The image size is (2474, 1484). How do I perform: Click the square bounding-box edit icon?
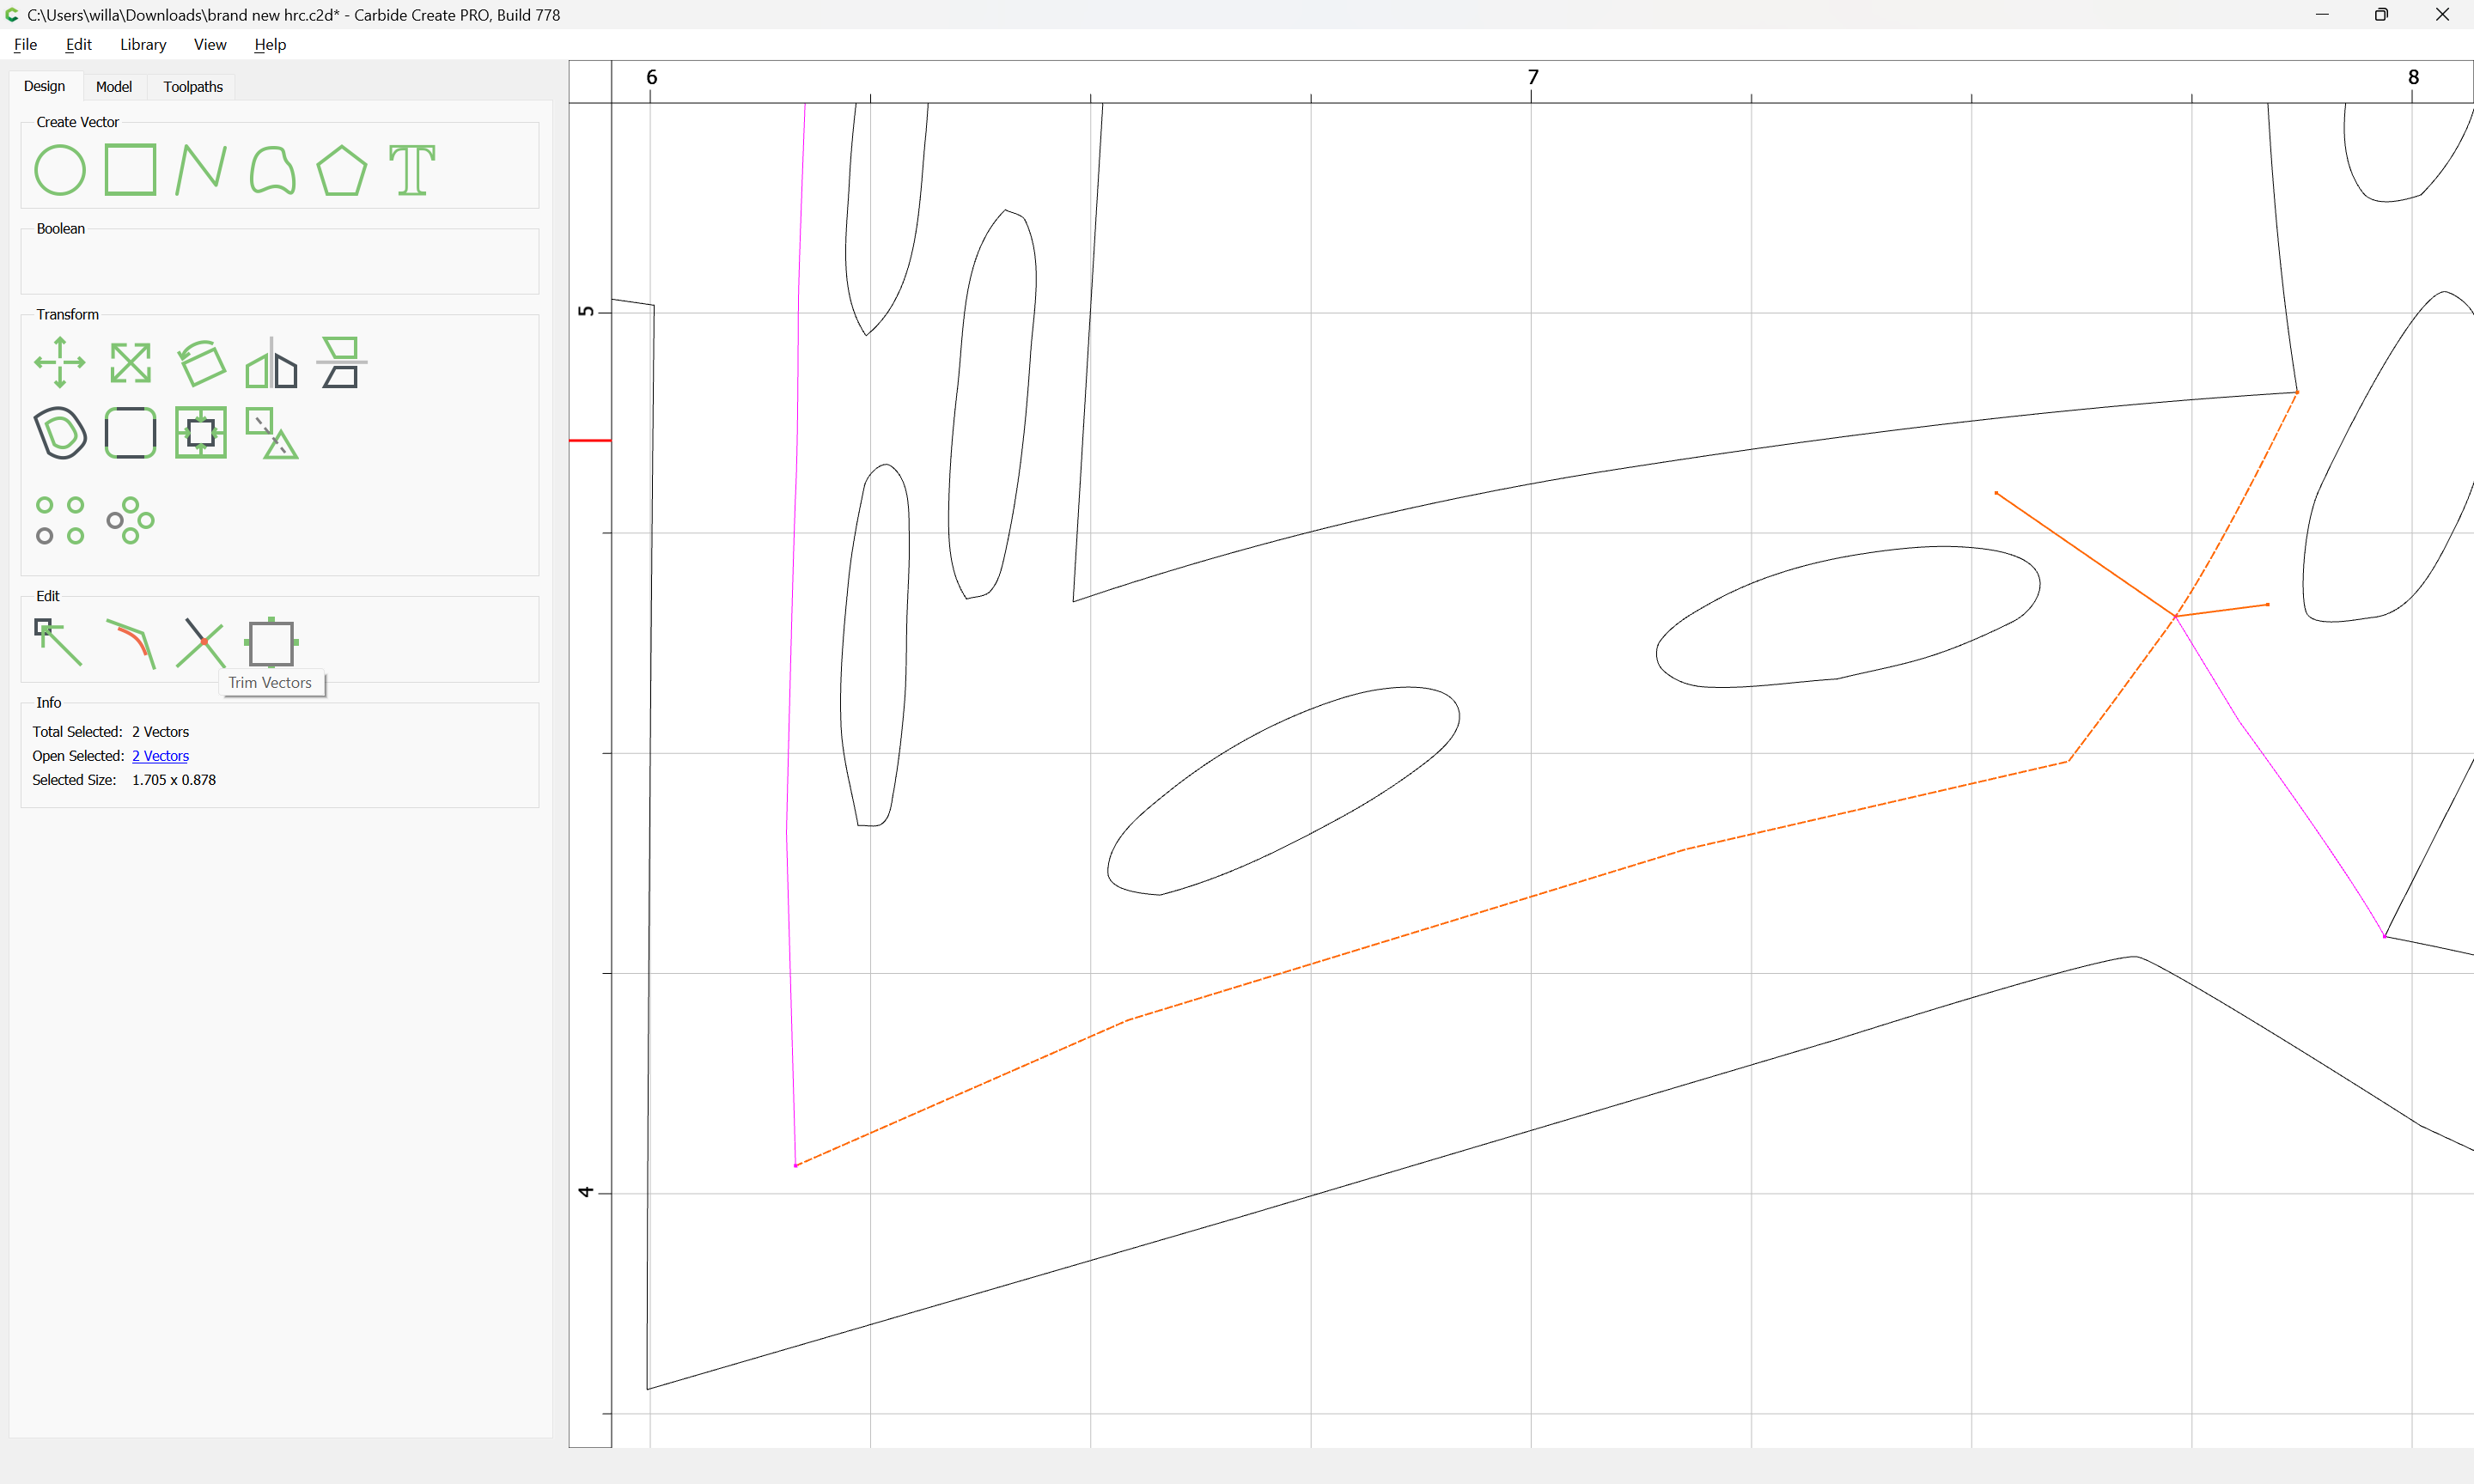(x=271, y=643)
